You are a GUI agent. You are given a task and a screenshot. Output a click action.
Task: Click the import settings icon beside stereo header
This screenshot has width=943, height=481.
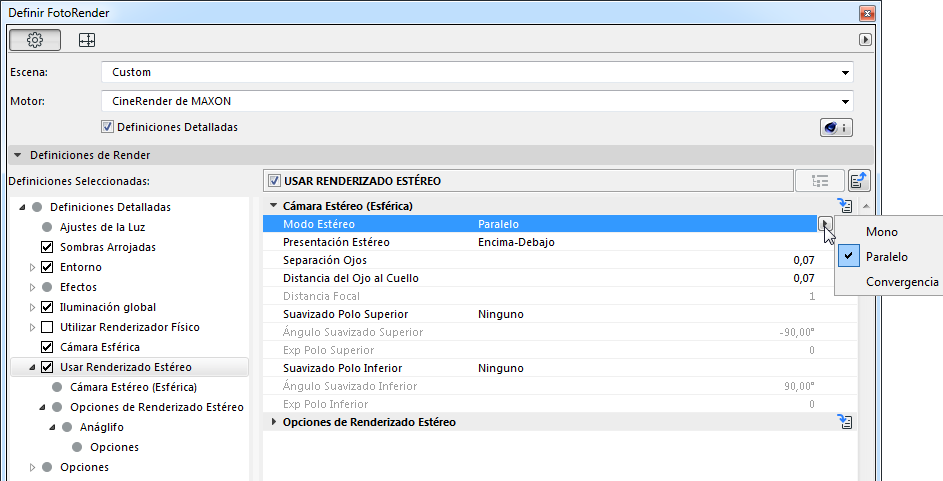(859, 181)
